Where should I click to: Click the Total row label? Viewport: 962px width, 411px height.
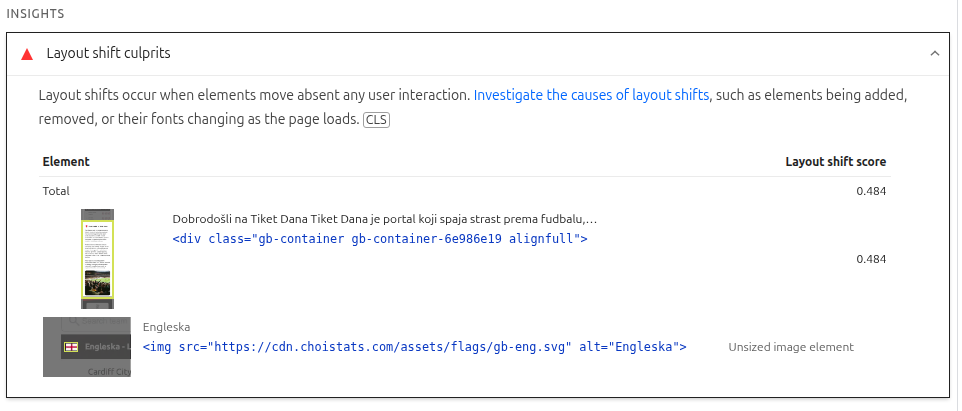(x=56, y=191)
